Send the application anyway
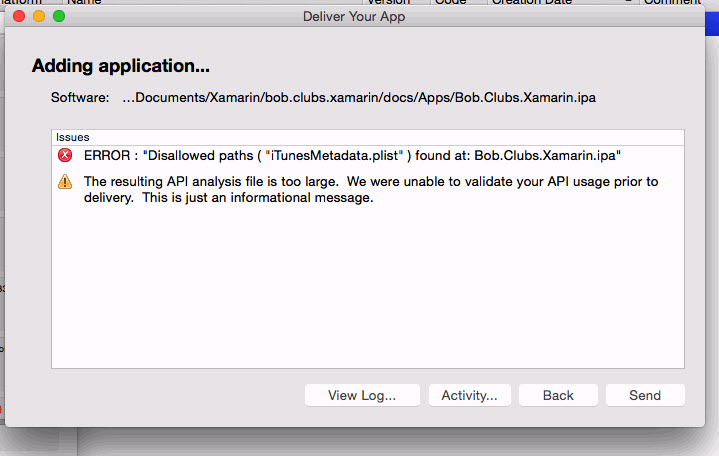719x456 pixels. 645,395
